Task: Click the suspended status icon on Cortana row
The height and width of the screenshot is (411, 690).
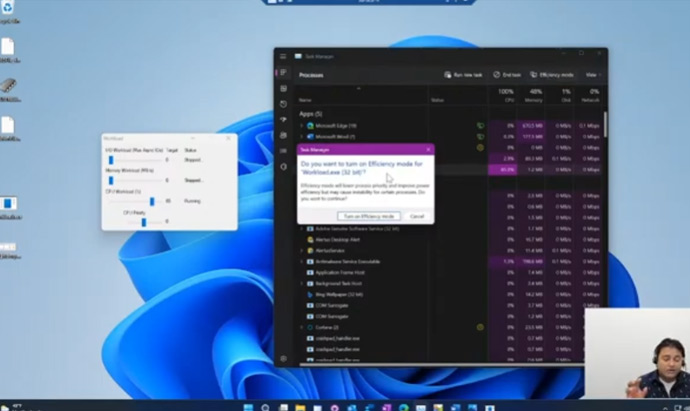Action: 480,327
